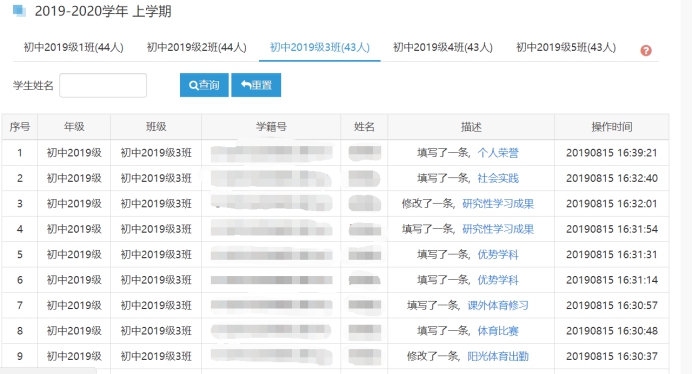Focus the 学生姓名 input field
This screenshot has width=693, height=374.
point(103,85)
